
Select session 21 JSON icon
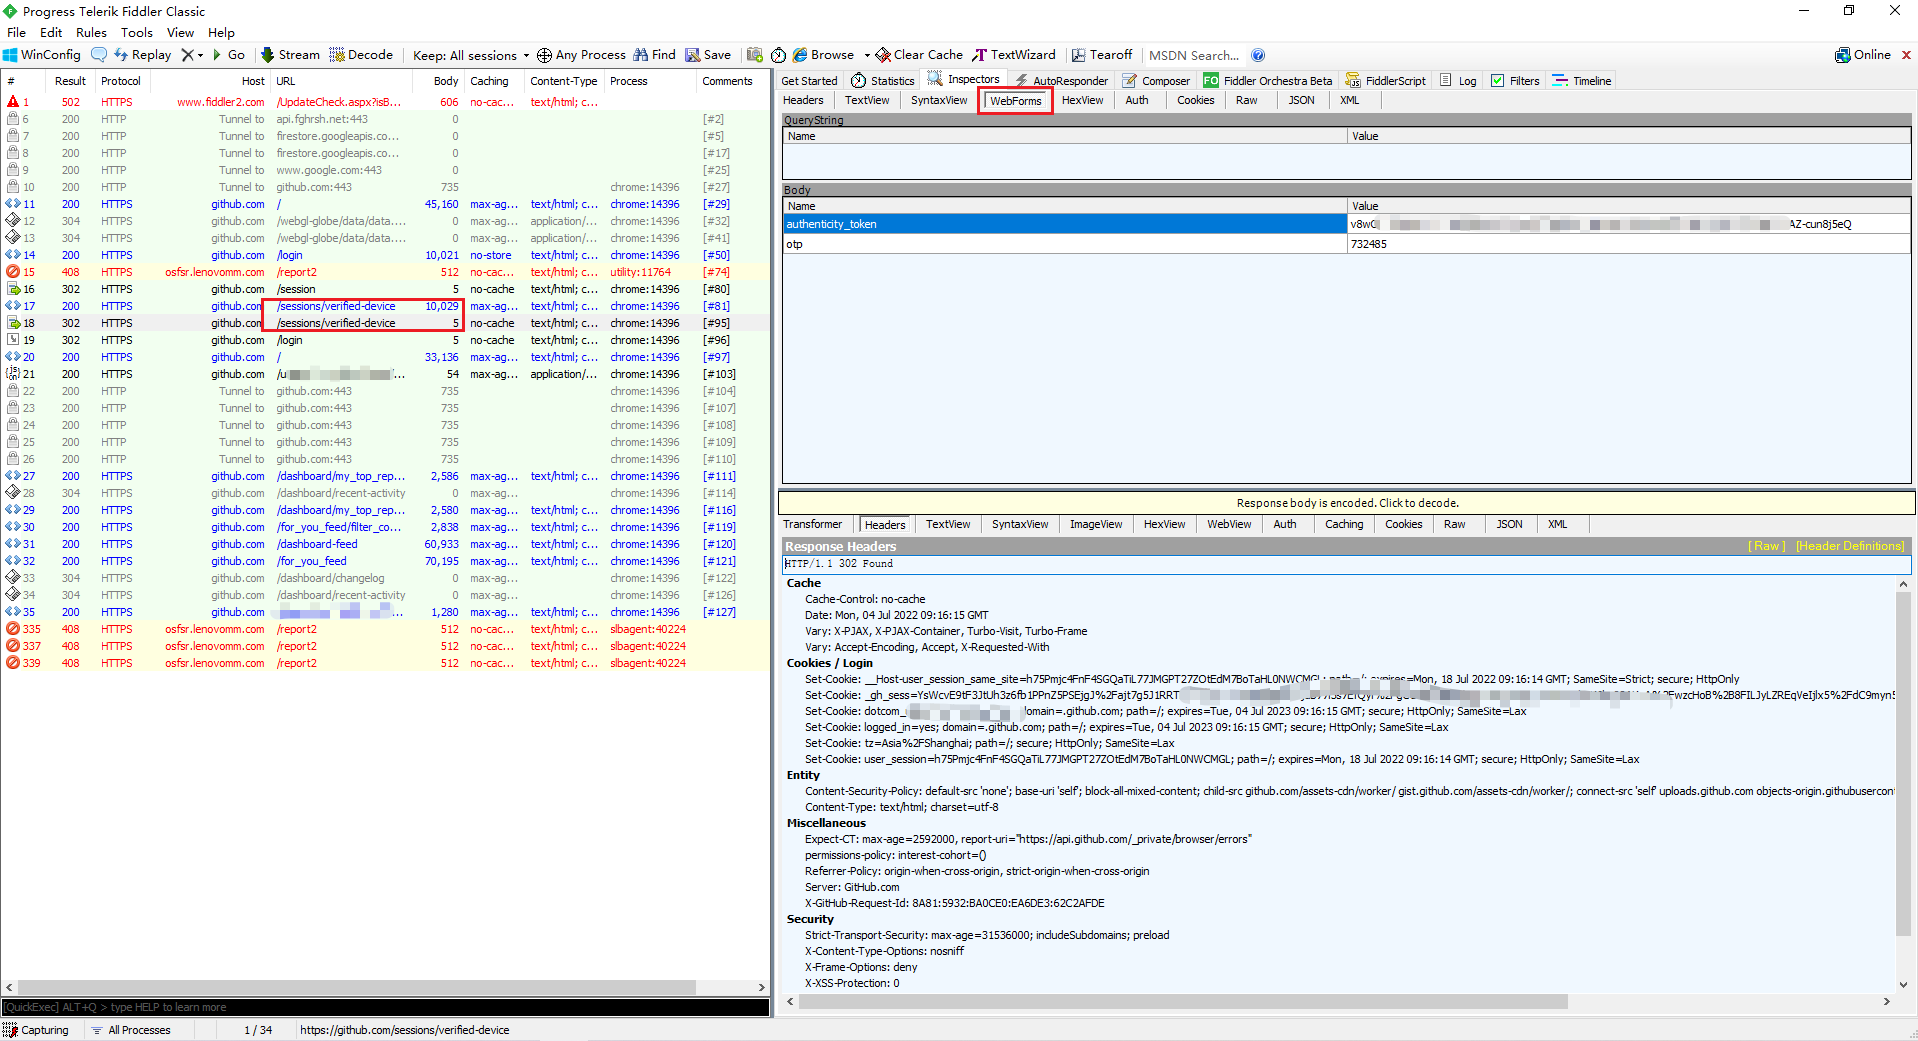coord(13,374)
